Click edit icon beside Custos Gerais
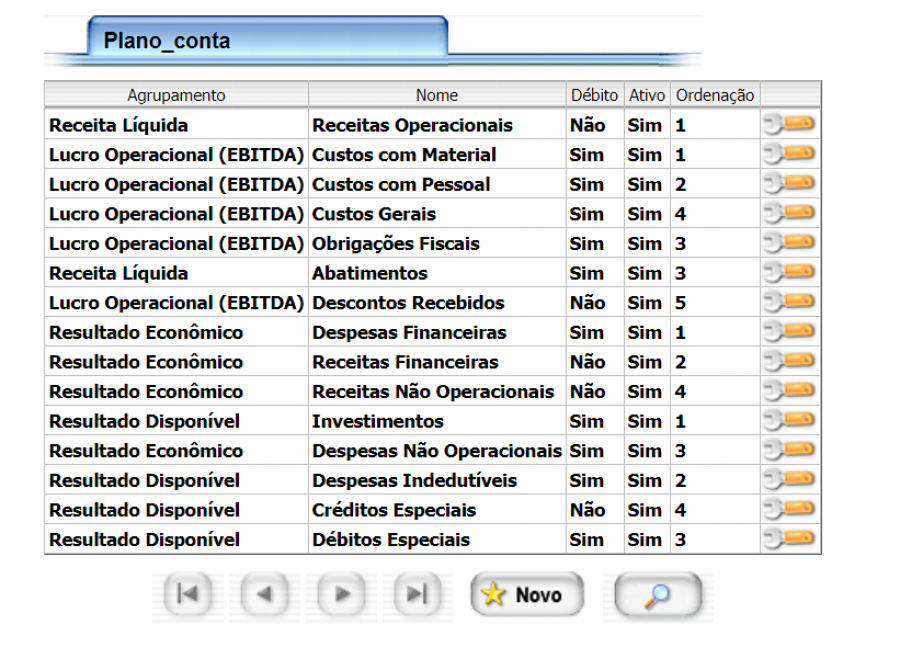Image resolution: width=900 pixels, height=647 pixels. (789, 213)
